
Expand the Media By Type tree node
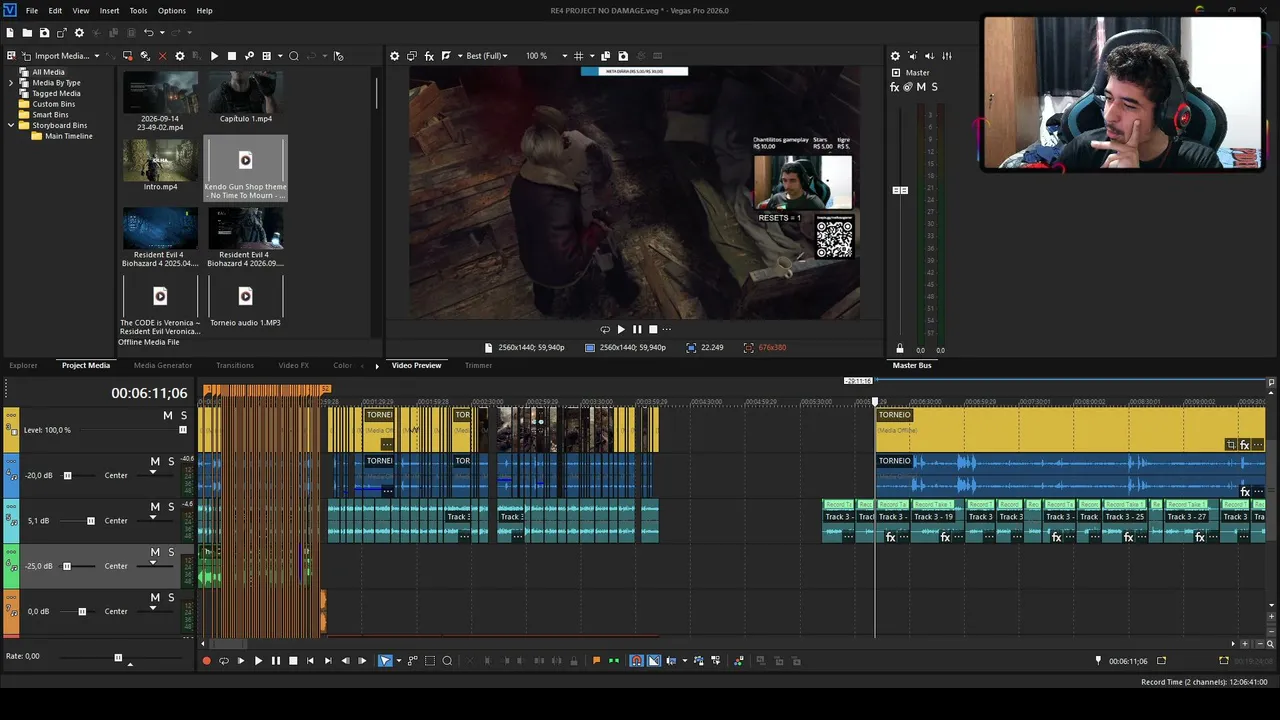point(11,83)
